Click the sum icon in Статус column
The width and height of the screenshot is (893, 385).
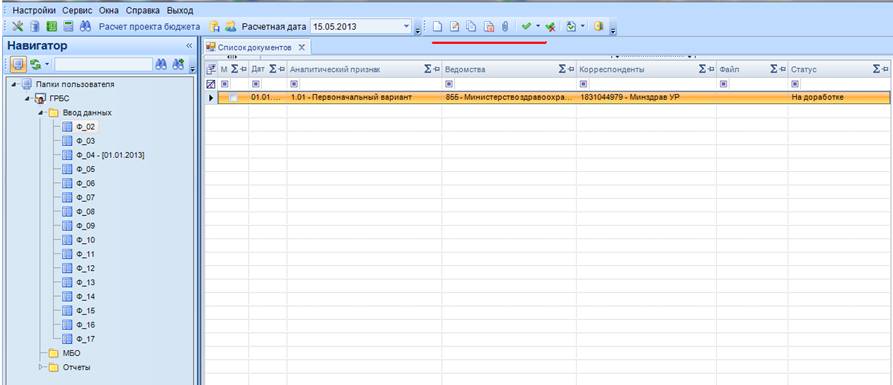[876, 69]
